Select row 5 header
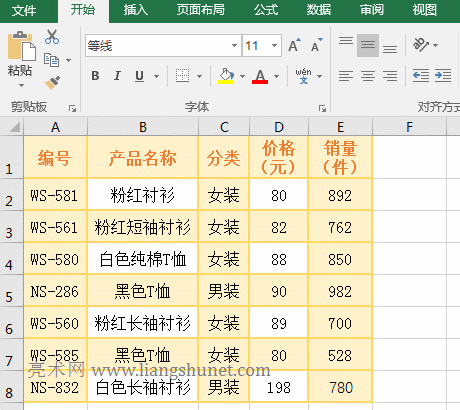Viewport: 460px width, 410px height. click(11, 291)
